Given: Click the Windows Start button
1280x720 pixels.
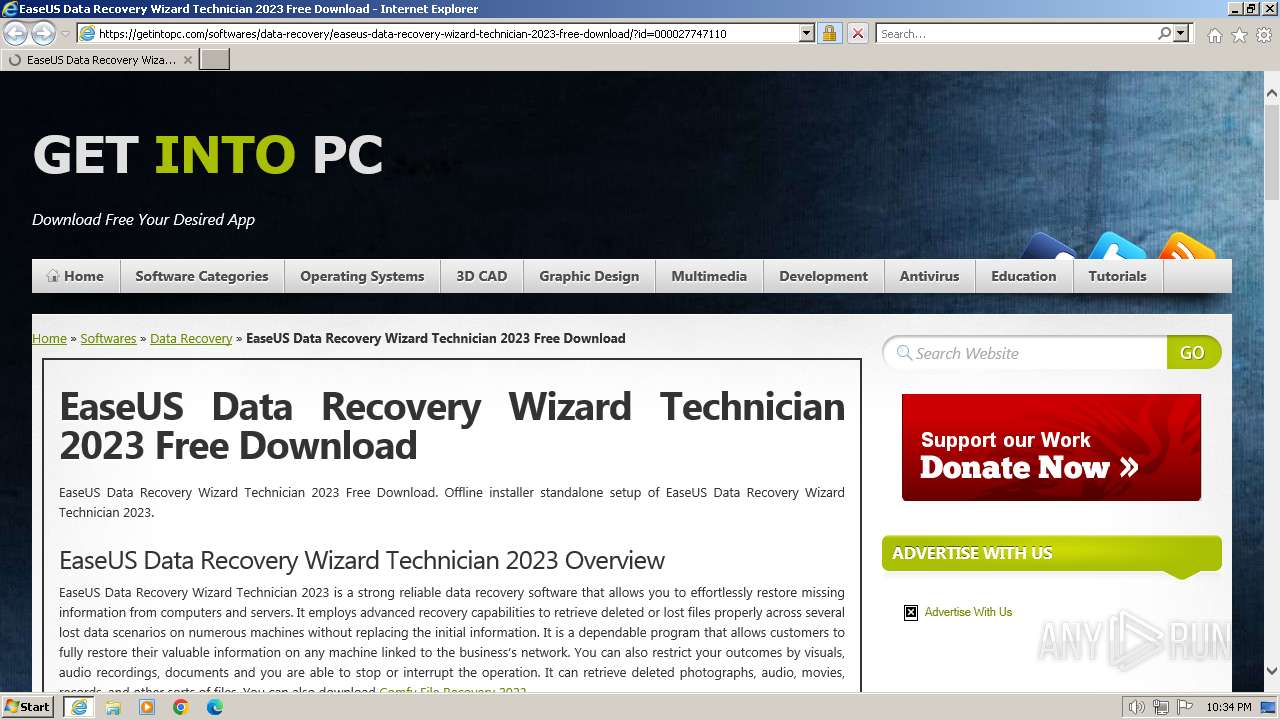Looking at the screenshot, I should (x=28, y=707).
